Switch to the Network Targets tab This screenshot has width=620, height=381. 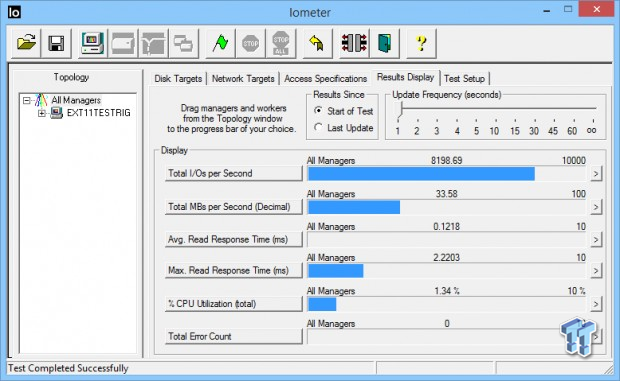(243, 79)
